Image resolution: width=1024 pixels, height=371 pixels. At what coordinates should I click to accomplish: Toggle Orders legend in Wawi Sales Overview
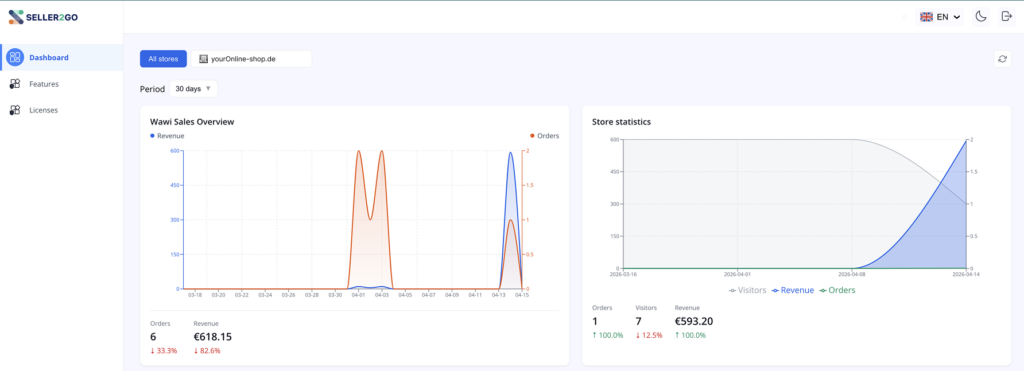tap(545, 136)
